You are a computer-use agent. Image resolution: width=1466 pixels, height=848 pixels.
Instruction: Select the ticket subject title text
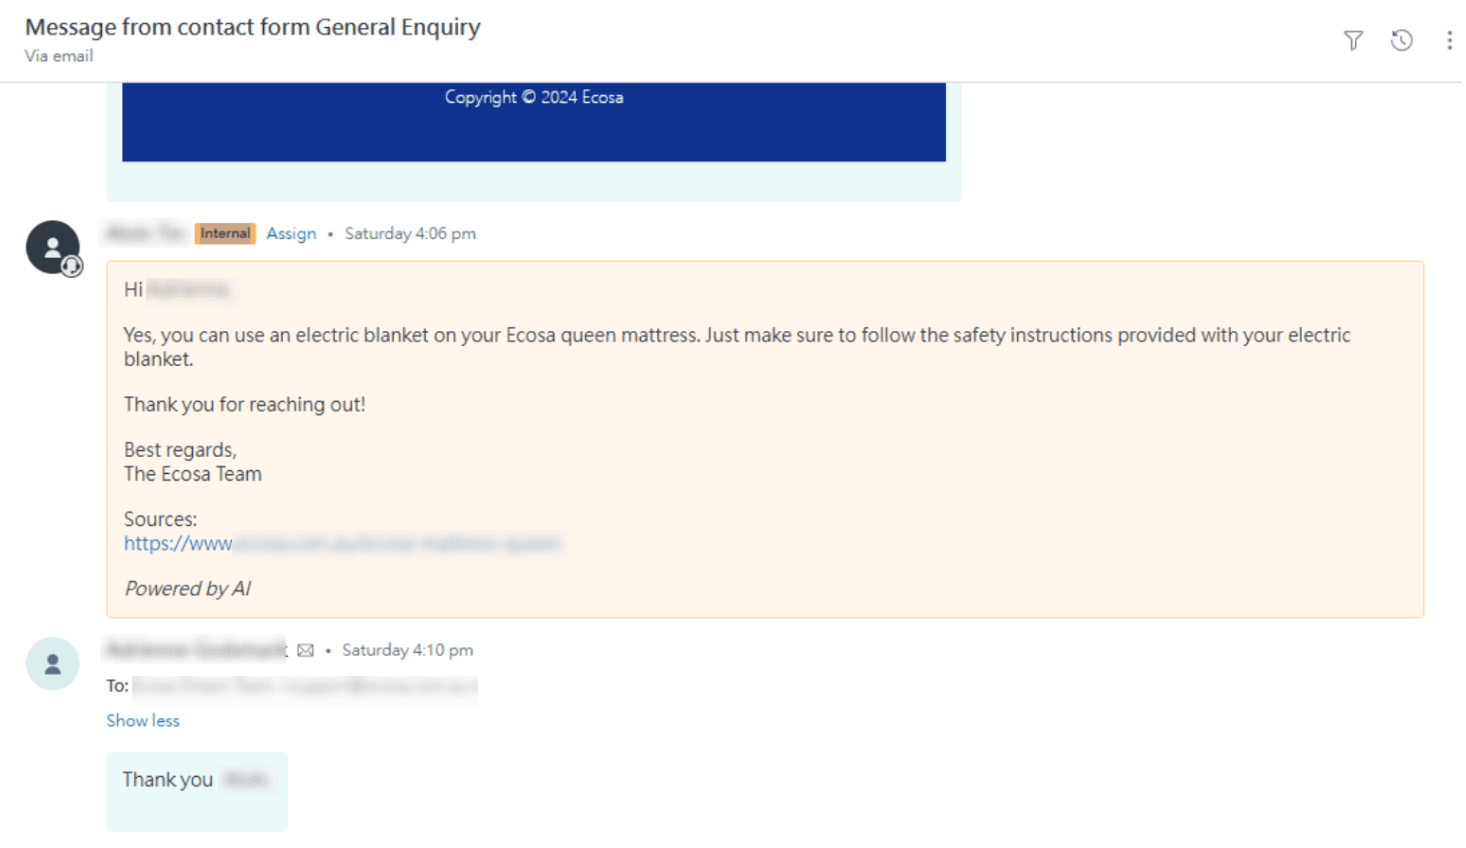(x=253, y=27)
